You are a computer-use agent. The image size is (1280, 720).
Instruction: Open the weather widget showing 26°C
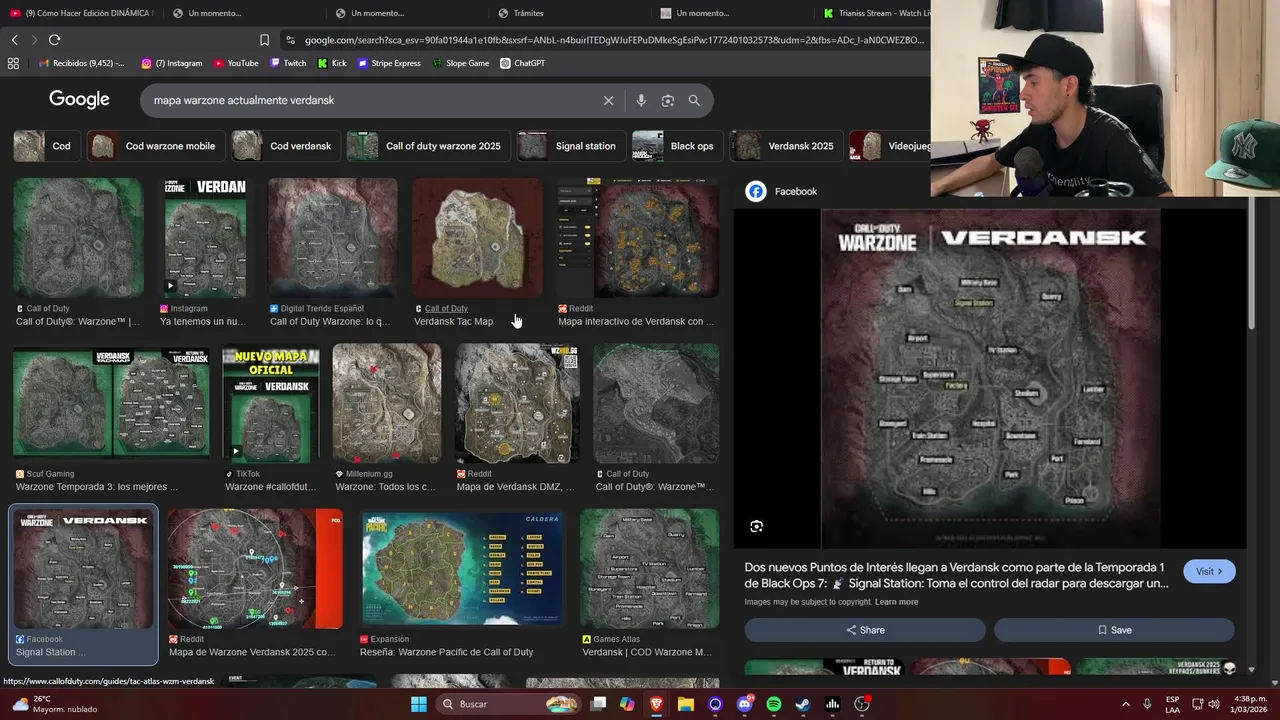(55, 704)
